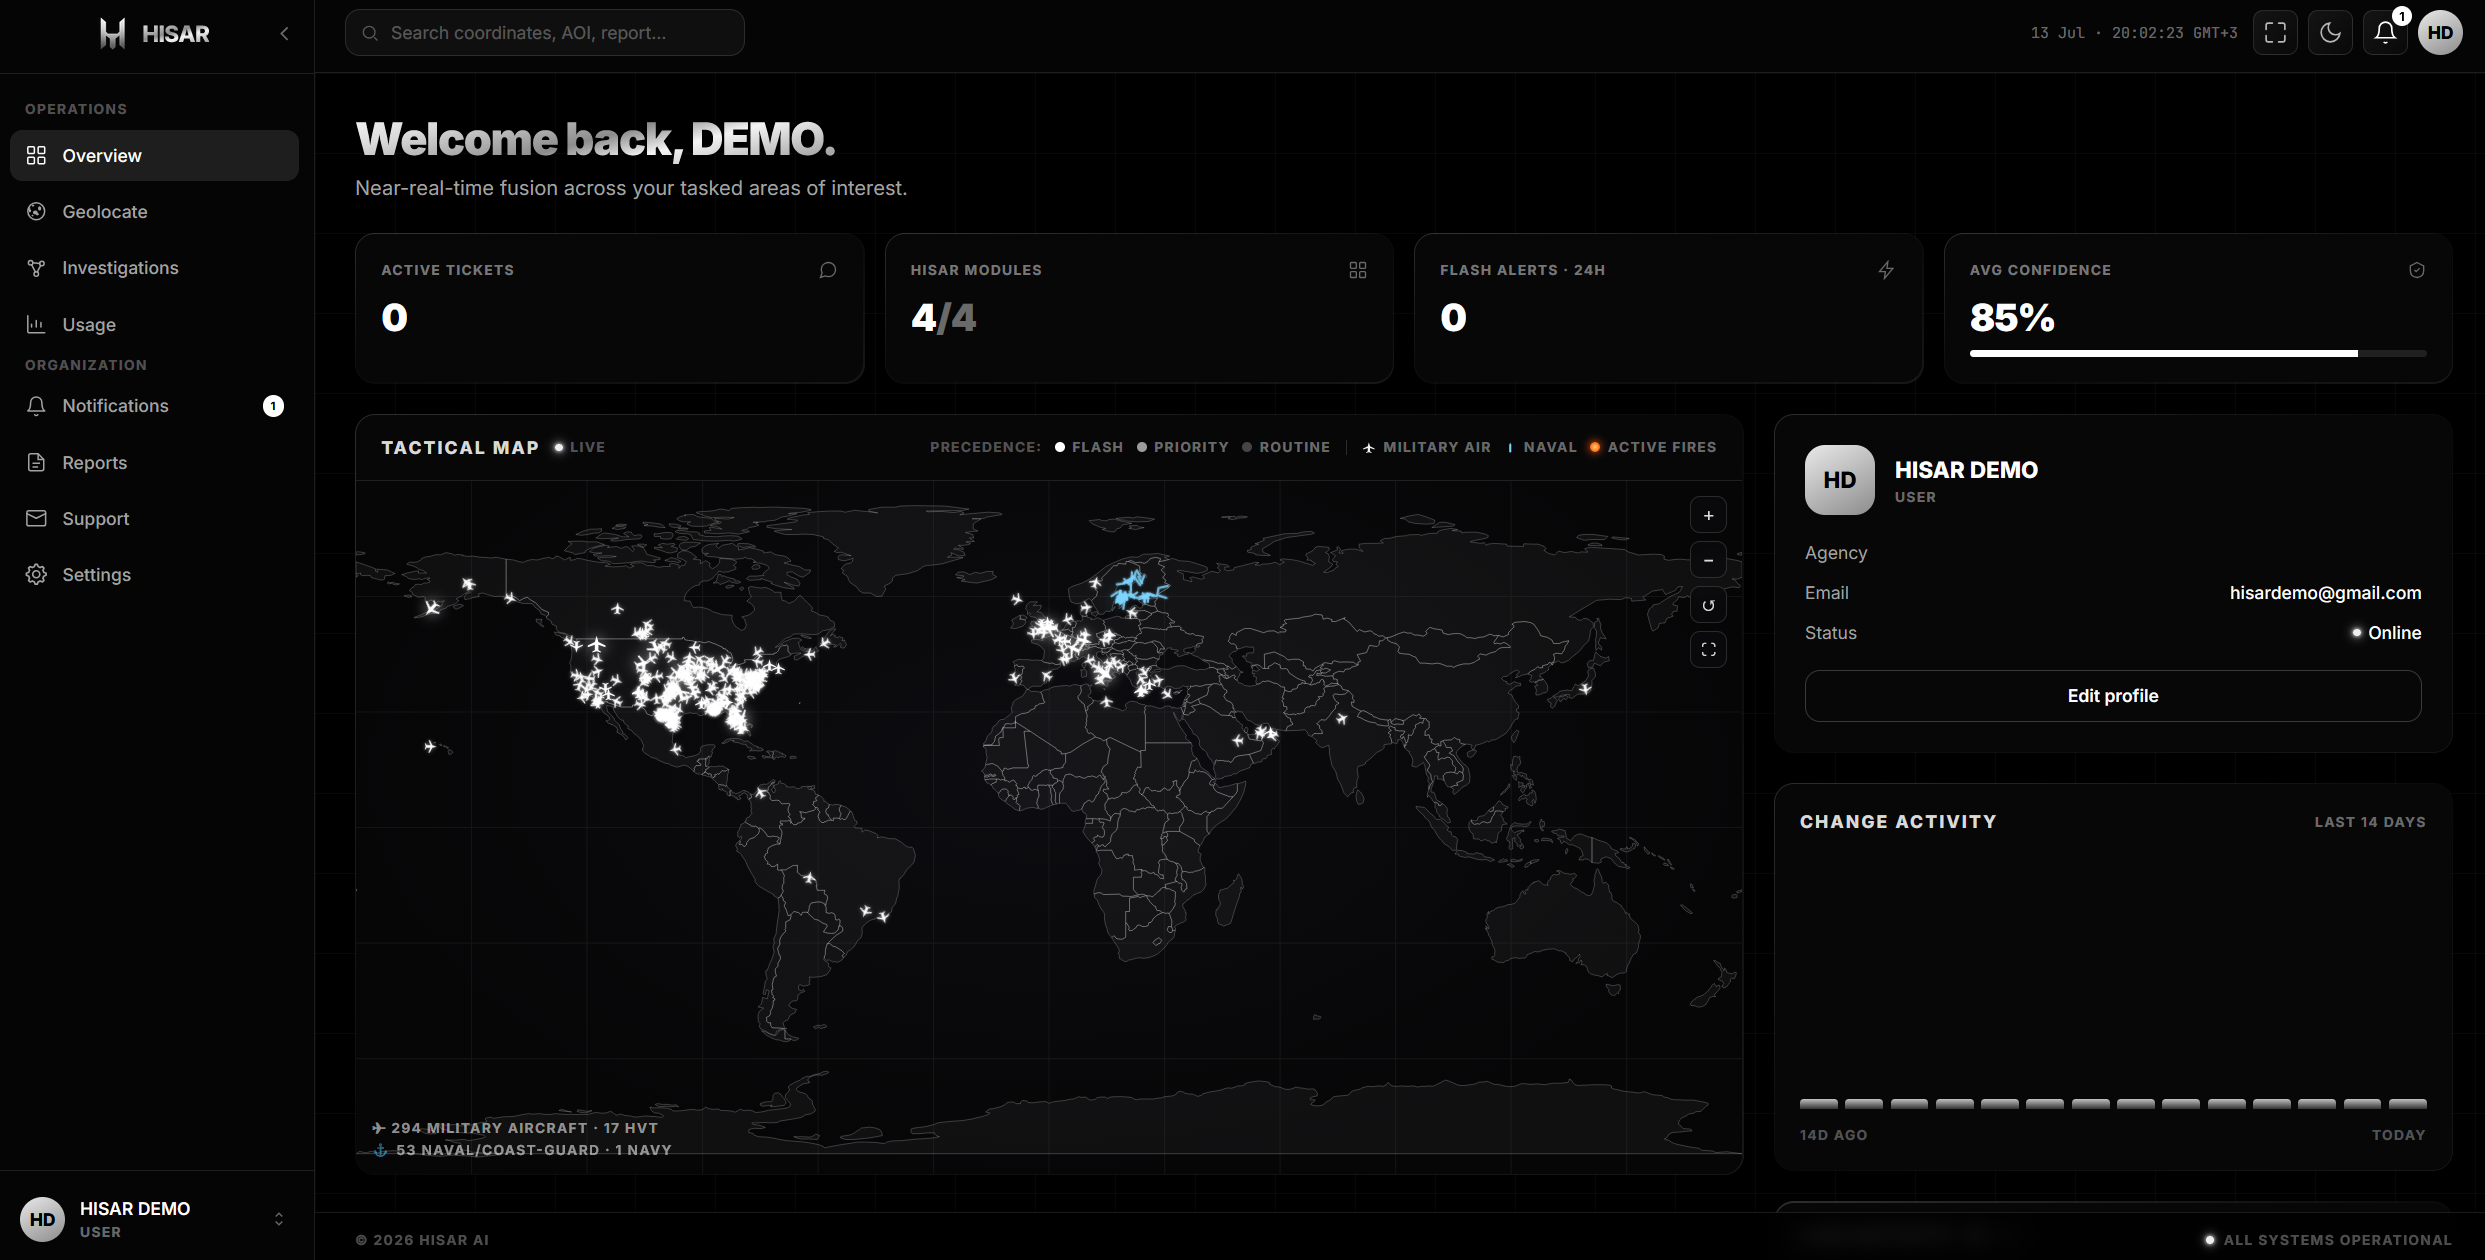Expand tactical map to fullscreen
This screenshot has height=1260, width=2485.
1708,650
